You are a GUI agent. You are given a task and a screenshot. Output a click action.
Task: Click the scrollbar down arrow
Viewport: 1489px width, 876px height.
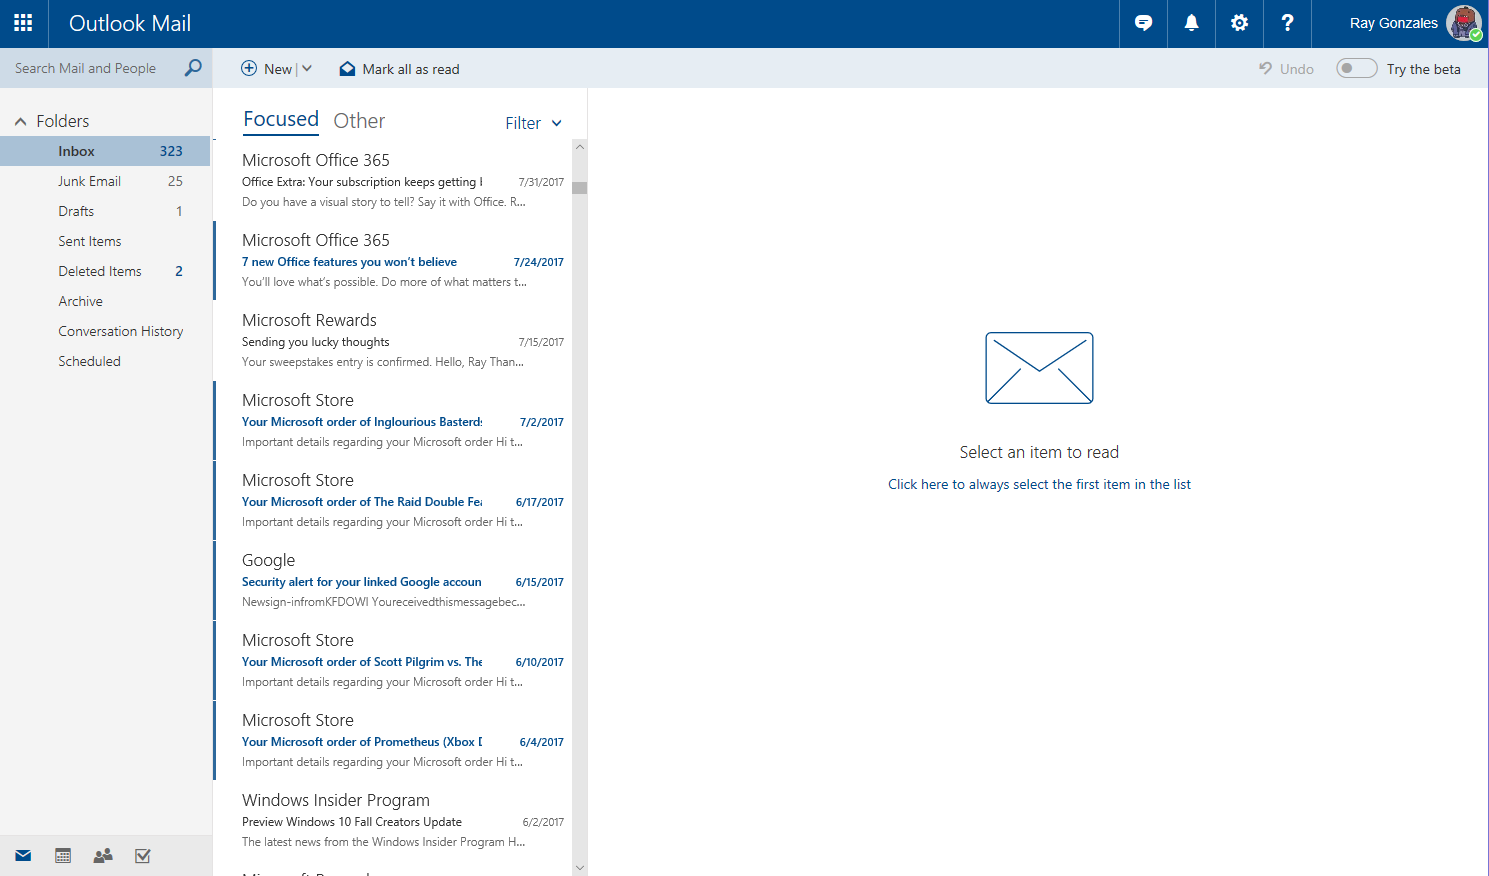coord(580,868)
